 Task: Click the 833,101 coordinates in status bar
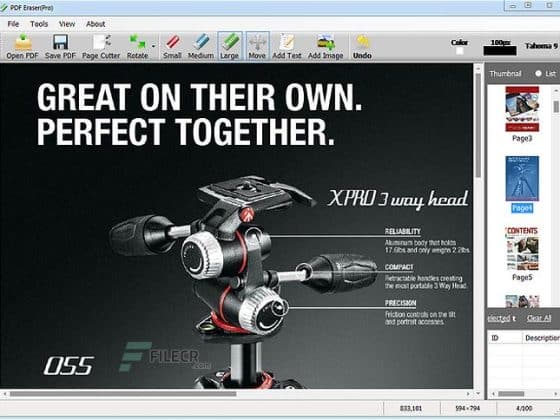pos(411,408)
